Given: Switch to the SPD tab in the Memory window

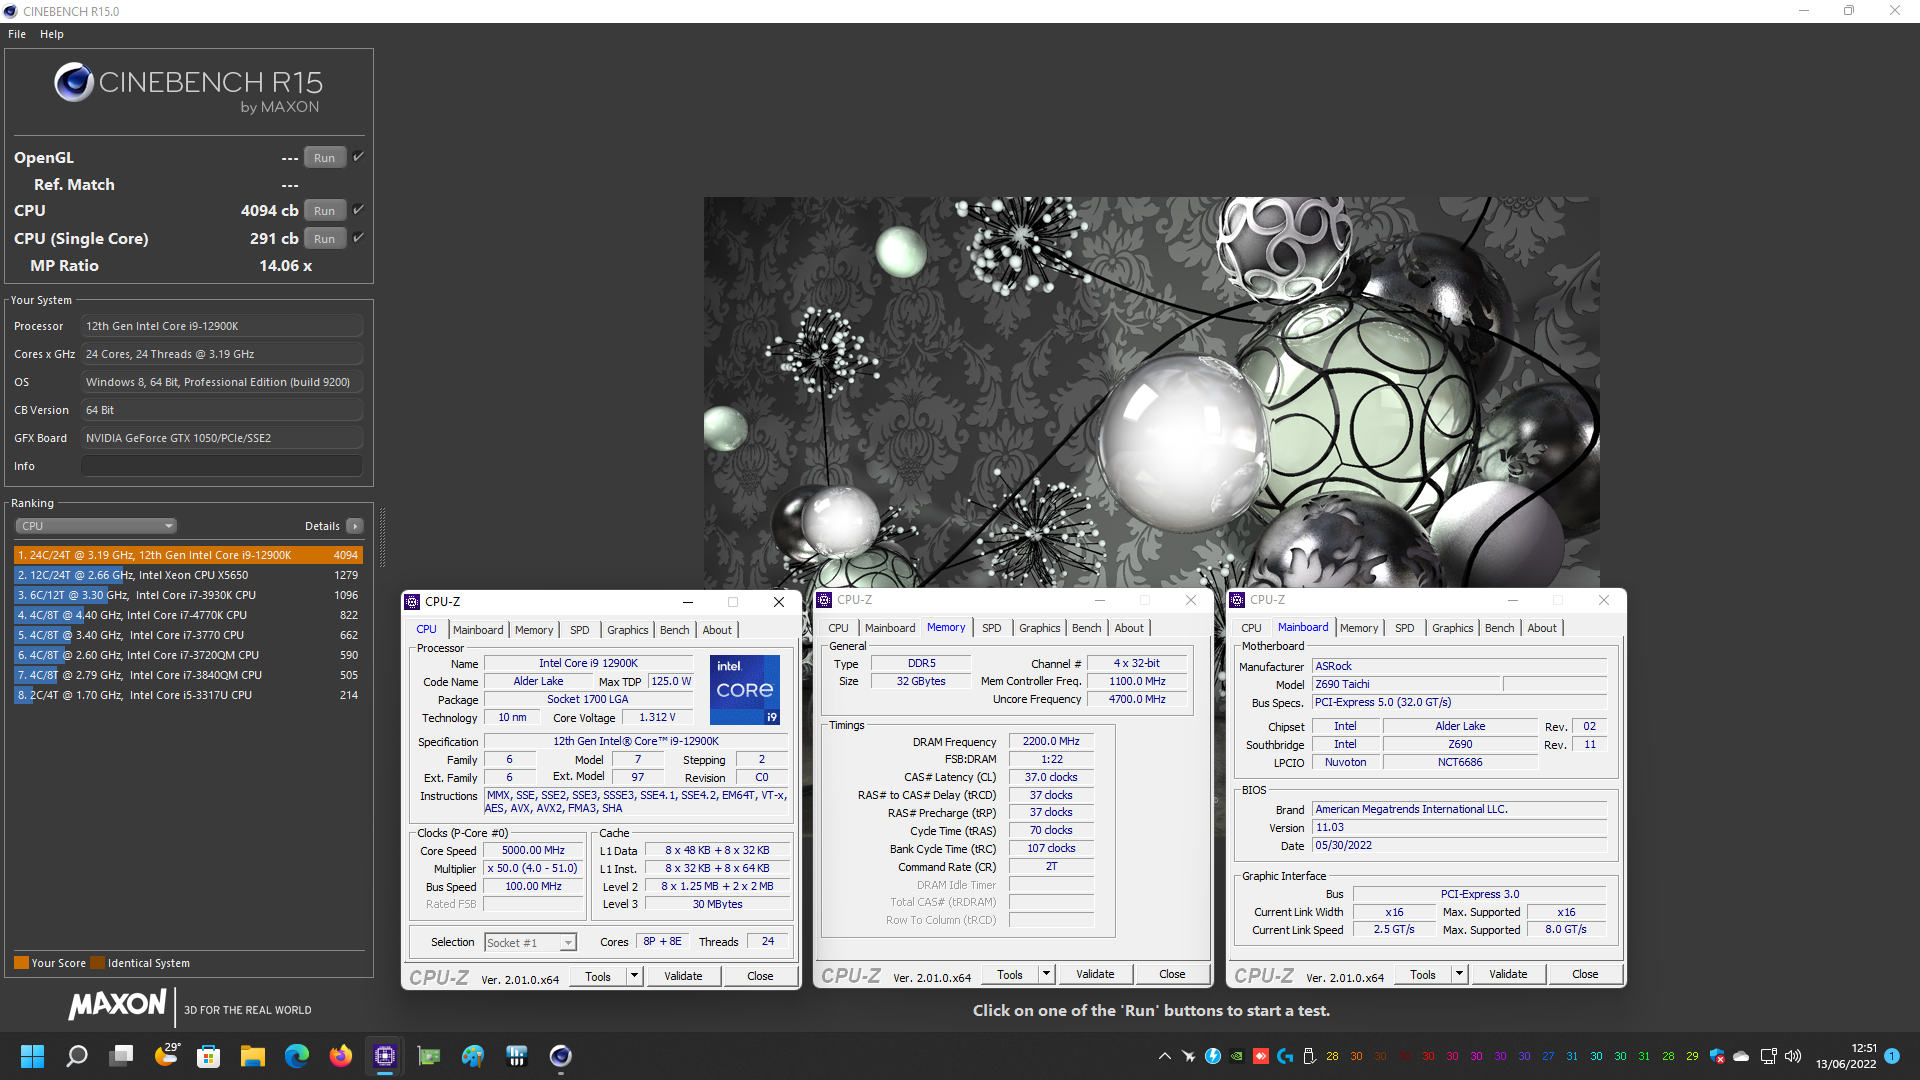Looking at the screenshot, I should pyautogui.click(x=992, y=628).
